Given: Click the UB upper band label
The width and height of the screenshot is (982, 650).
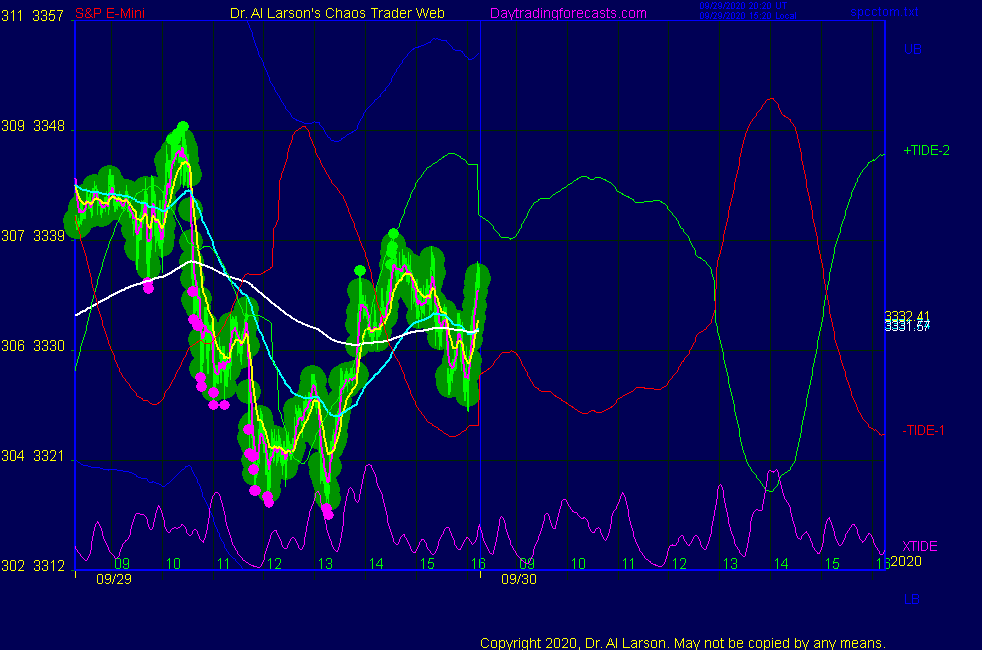Looking at the screenshot, I should (912, 49).
